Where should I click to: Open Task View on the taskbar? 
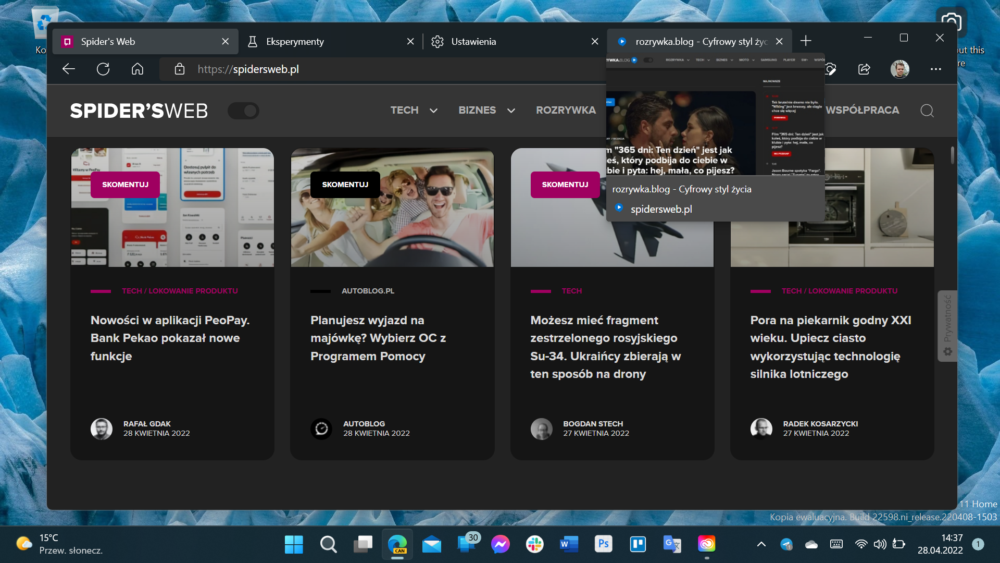click(x=363, y=545)
